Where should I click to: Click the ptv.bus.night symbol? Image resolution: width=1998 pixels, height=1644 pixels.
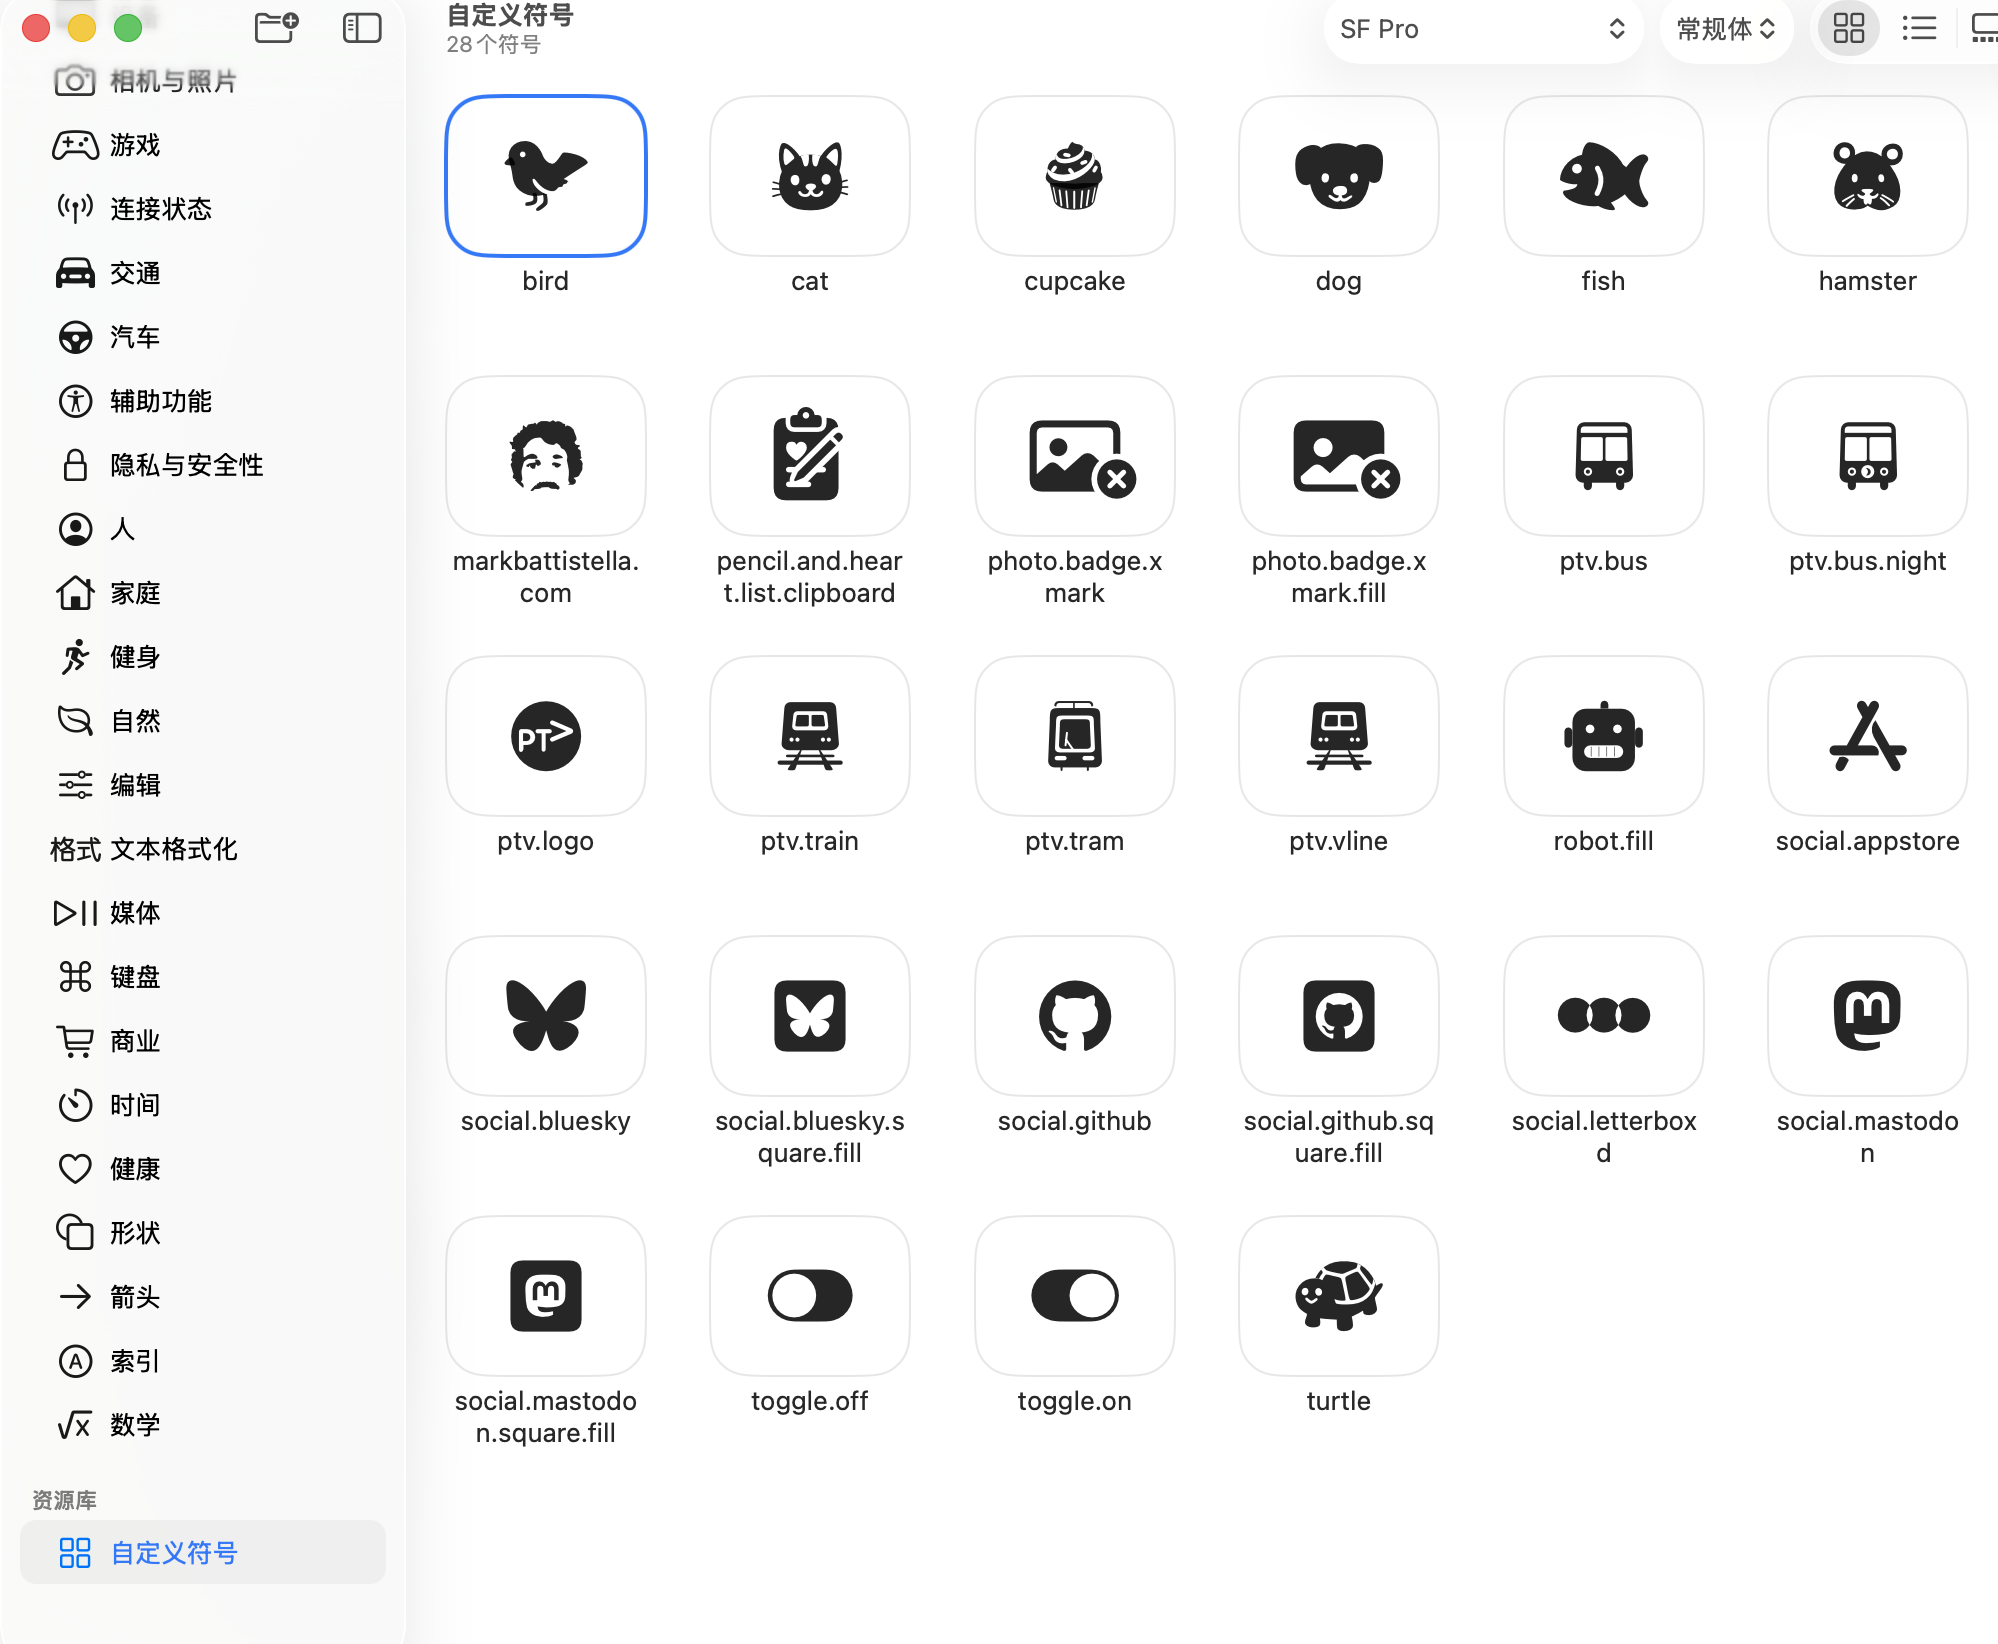(x=1867, y=456)
